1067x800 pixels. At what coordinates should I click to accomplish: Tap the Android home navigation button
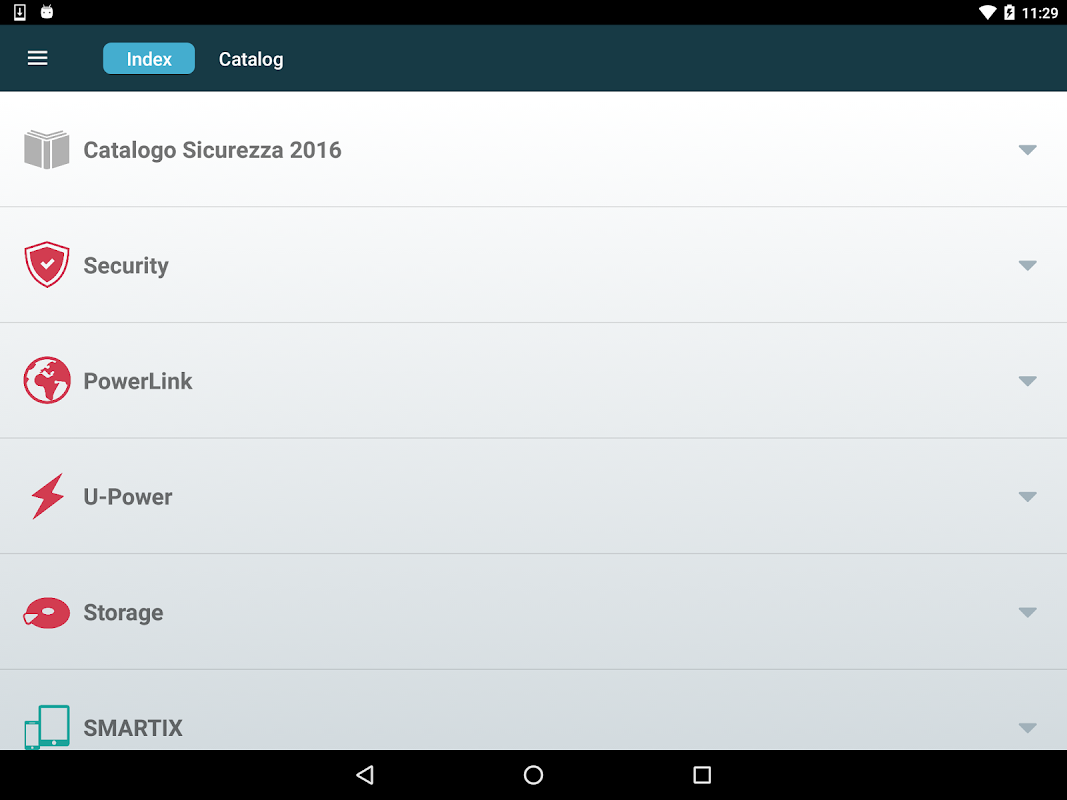coord(534,775)
